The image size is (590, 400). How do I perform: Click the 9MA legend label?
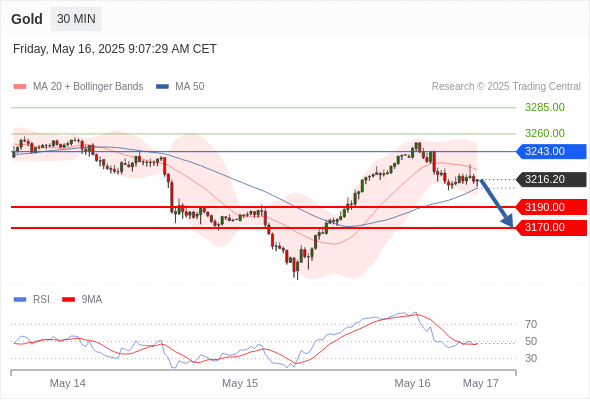click(92, 300)
